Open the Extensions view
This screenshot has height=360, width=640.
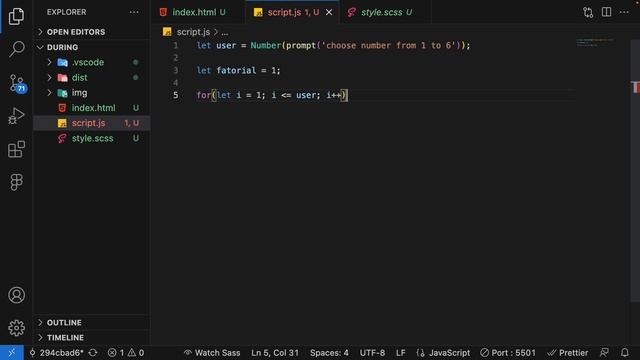(x=16, y=149)
